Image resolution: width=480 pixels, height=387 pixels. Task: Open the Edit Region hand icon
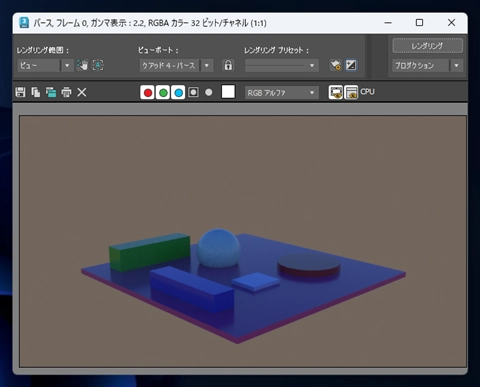pyautogui.click(x=82, y=65)
